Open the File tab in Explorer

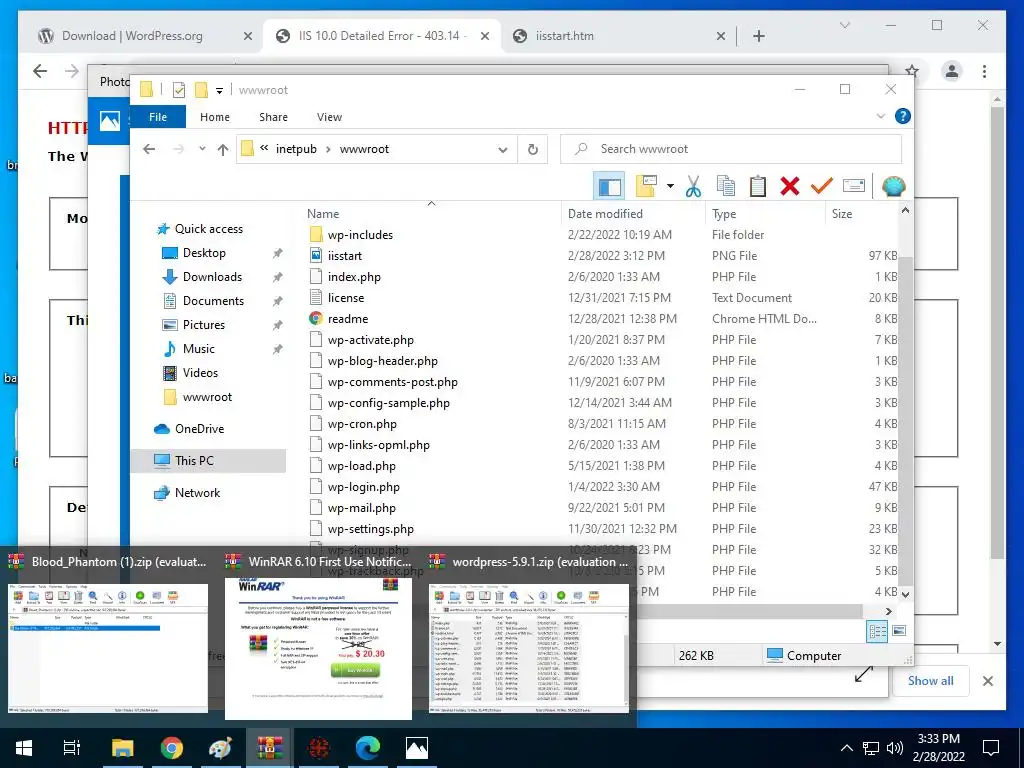(157, 117)
